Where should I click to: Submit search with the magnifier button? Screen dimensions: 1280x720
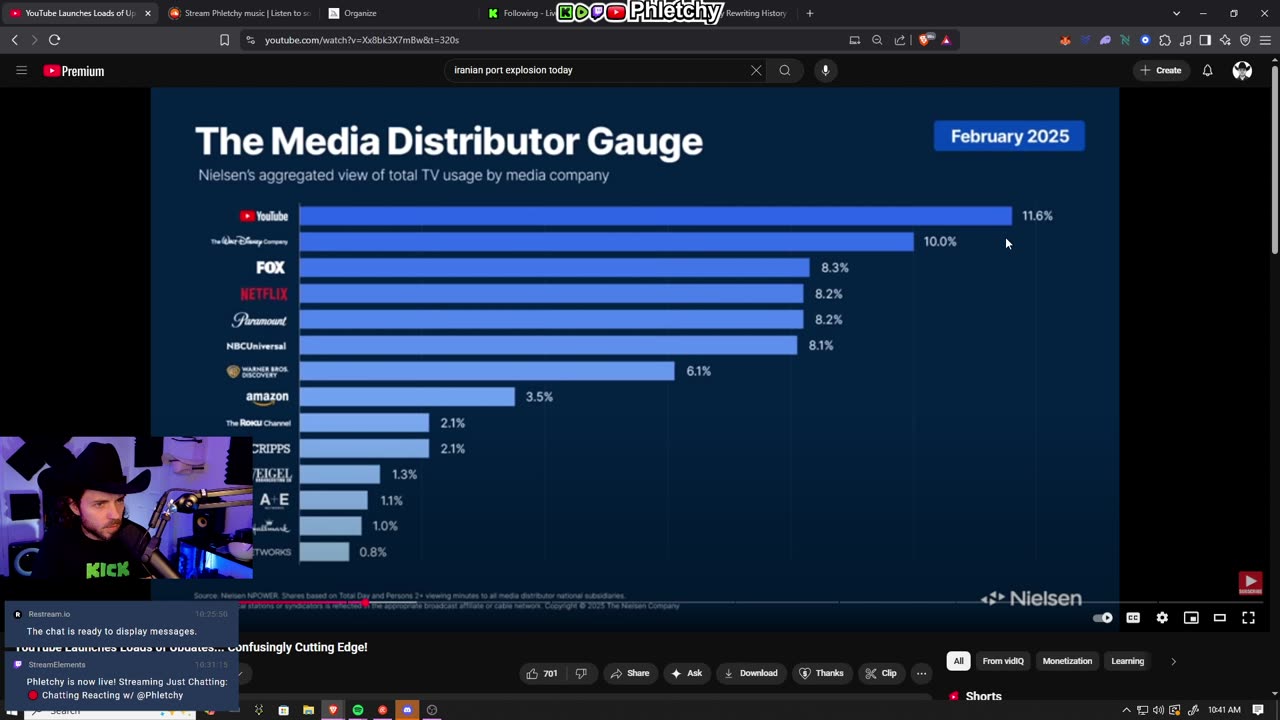click(785, 70)
